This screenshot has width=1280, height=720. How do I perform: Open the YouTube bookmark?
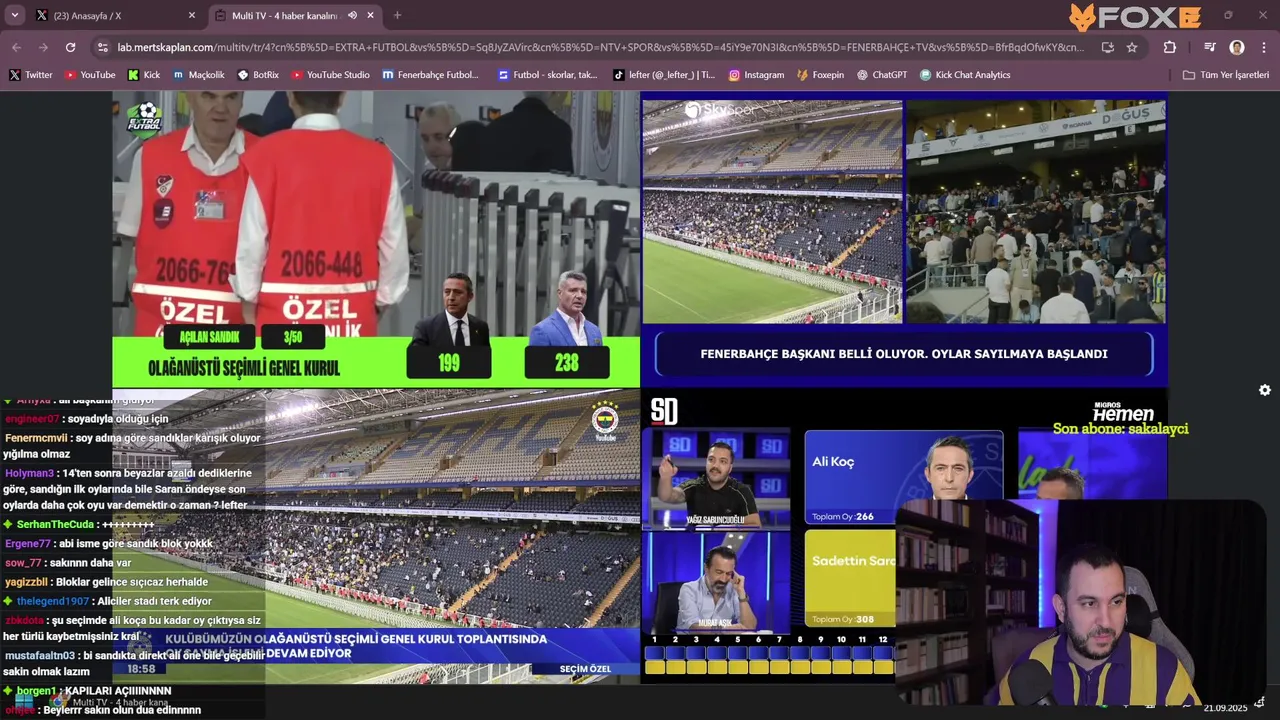tap(90, 75)
